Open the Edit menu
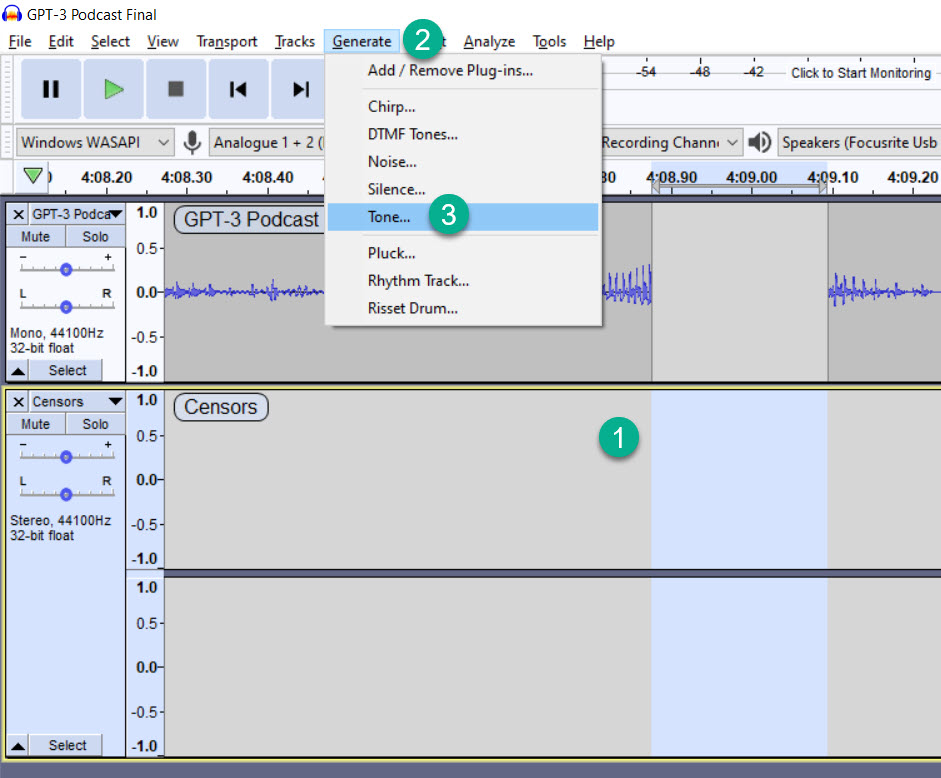Viewport: 941px width, 778px height. 61,41
